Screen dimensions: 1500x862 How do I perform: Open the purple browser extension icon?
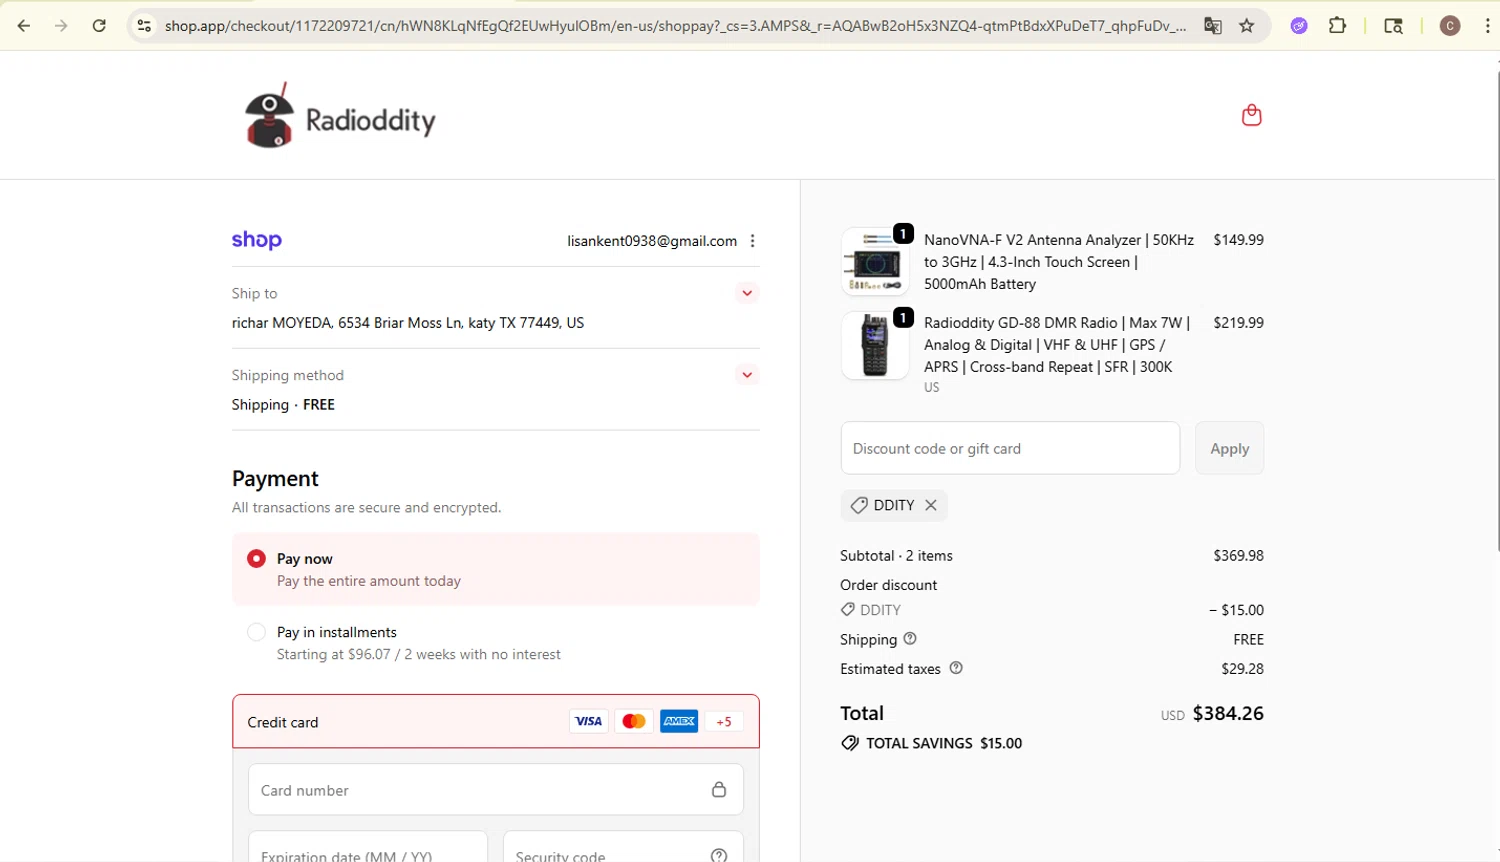pyautogui.click(x=1299, y=26)
